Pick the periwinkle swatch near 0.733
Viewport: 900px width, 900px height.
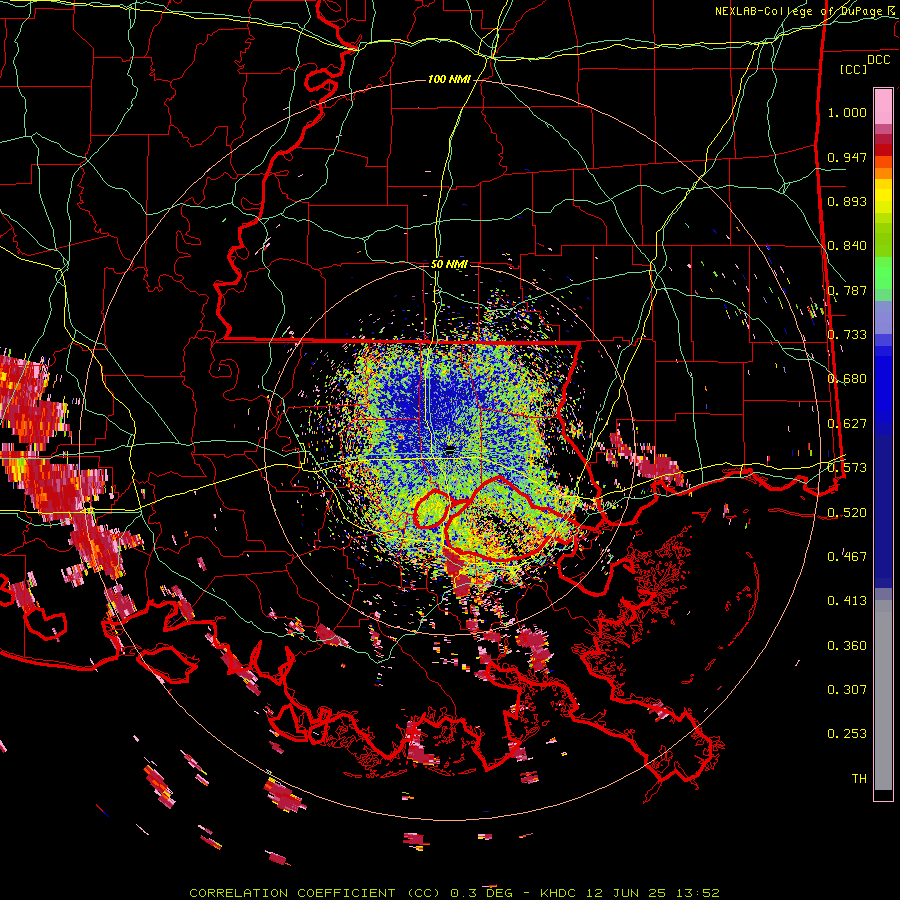pyautogui.click(x=883, y=319)
